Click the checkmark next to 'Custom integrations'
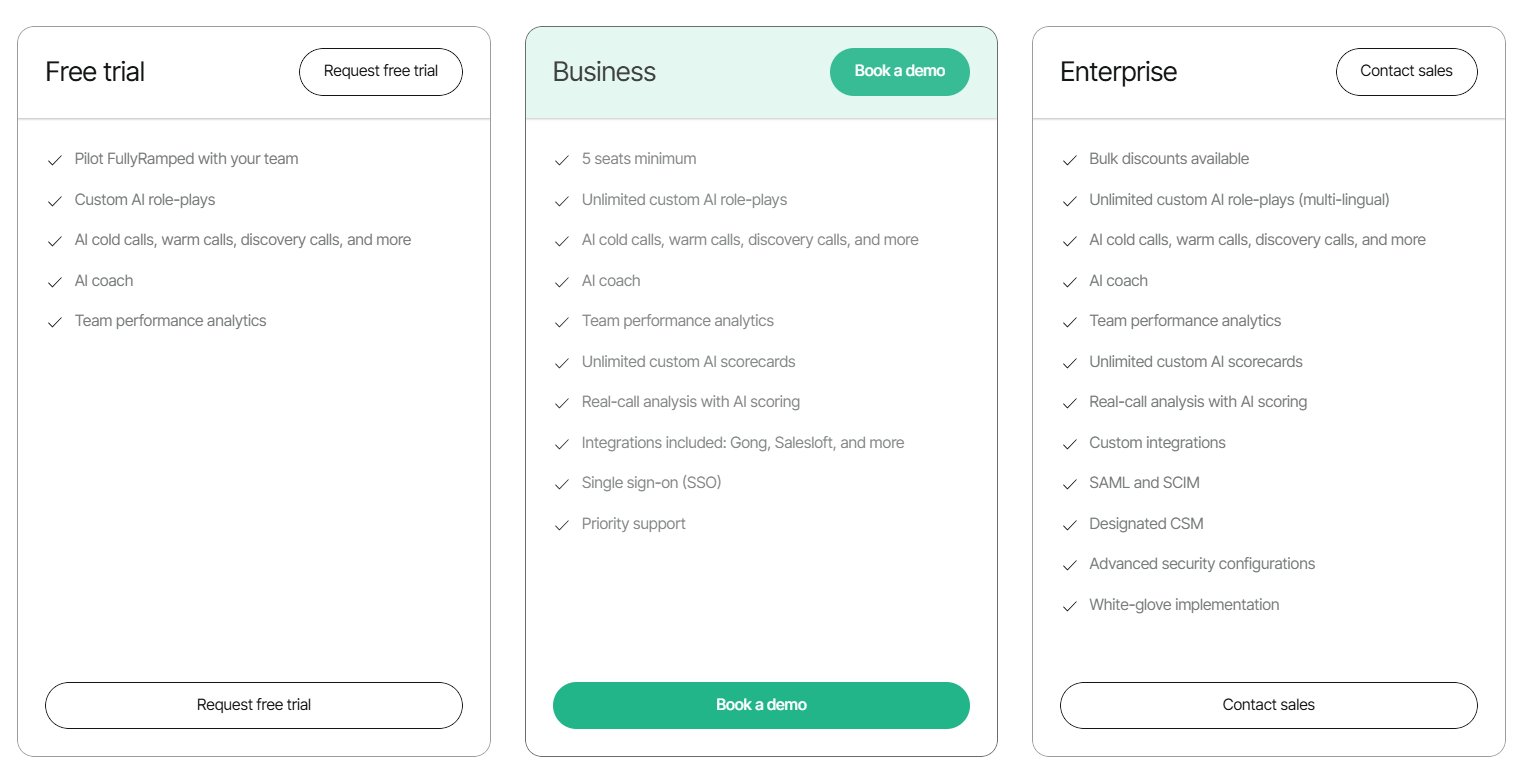The width and height of the screenshot is (1522, 778). tap(1069, 444)
